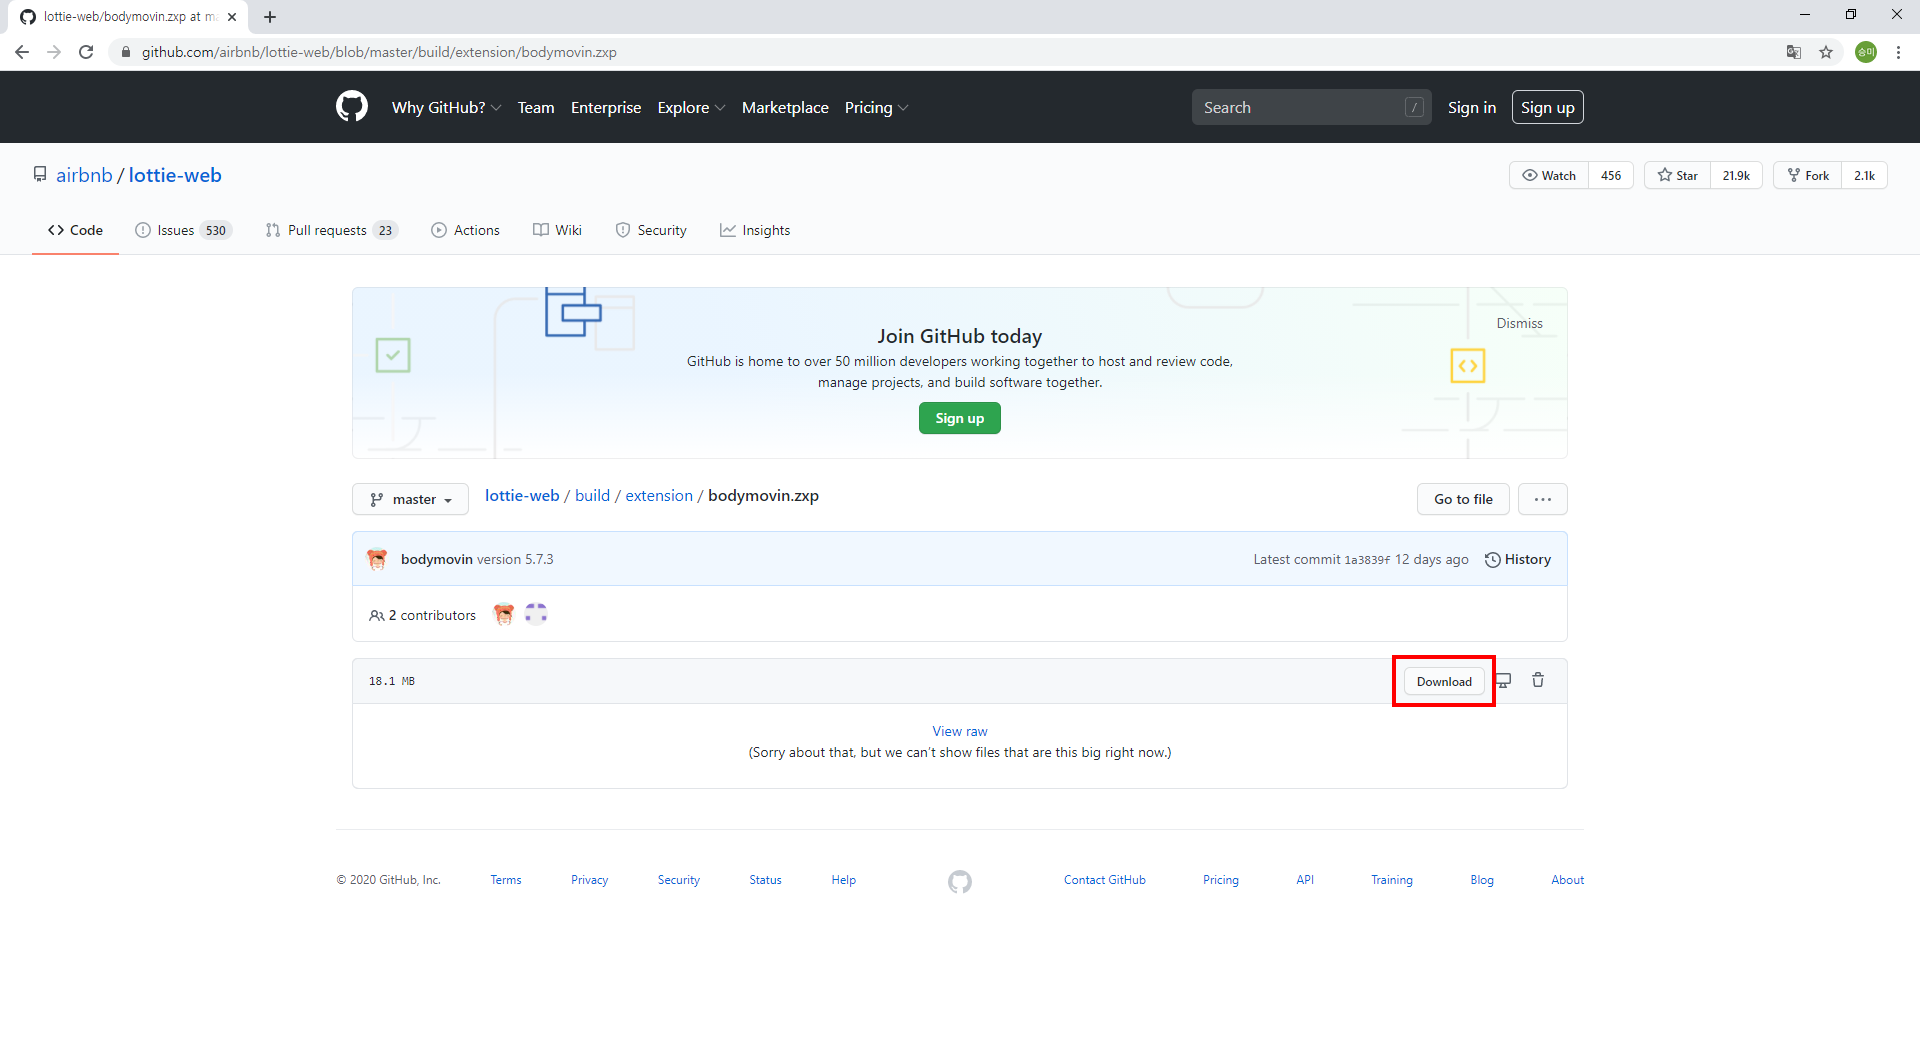This screenshot has height=1040, width=1920.
Task: Open Chrome three-dot menu
Action: [1898, 52]
